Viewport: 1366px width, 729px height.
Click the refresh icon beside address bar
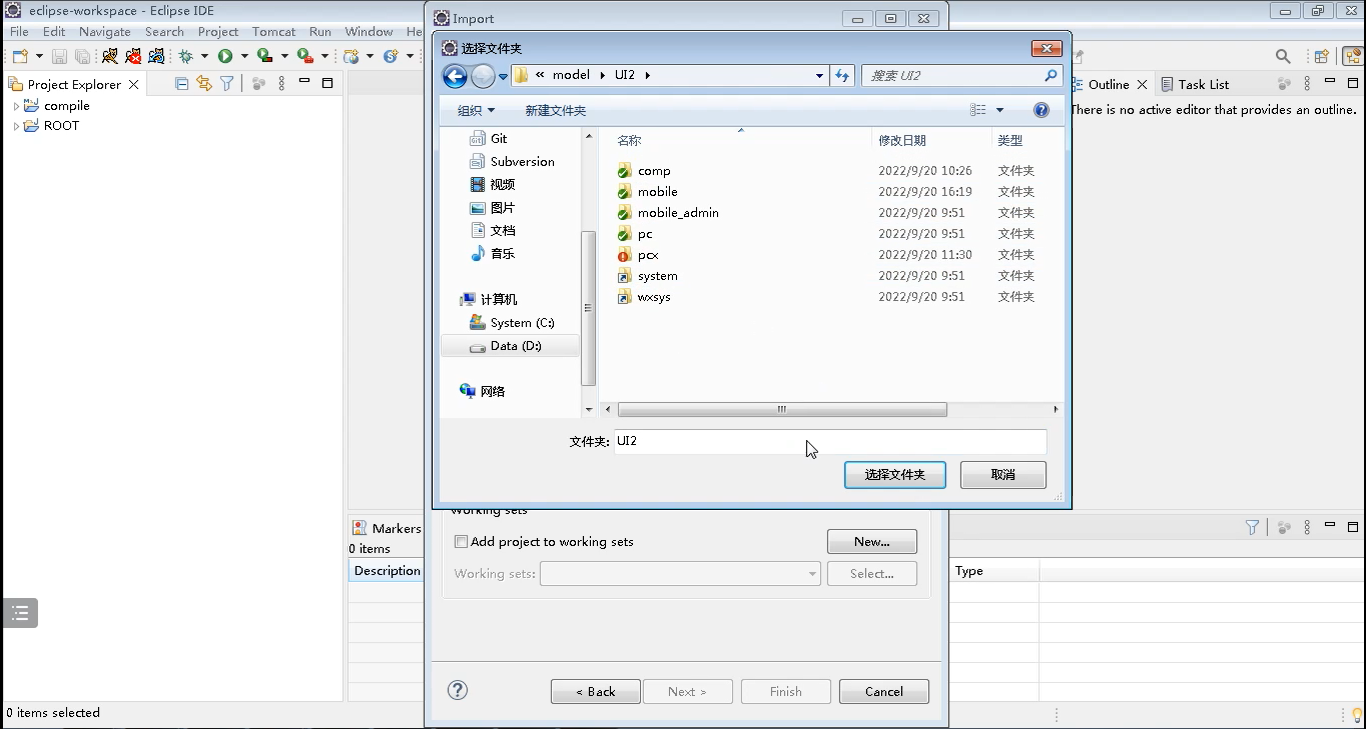pyautogui.click(x=842, y=76)
